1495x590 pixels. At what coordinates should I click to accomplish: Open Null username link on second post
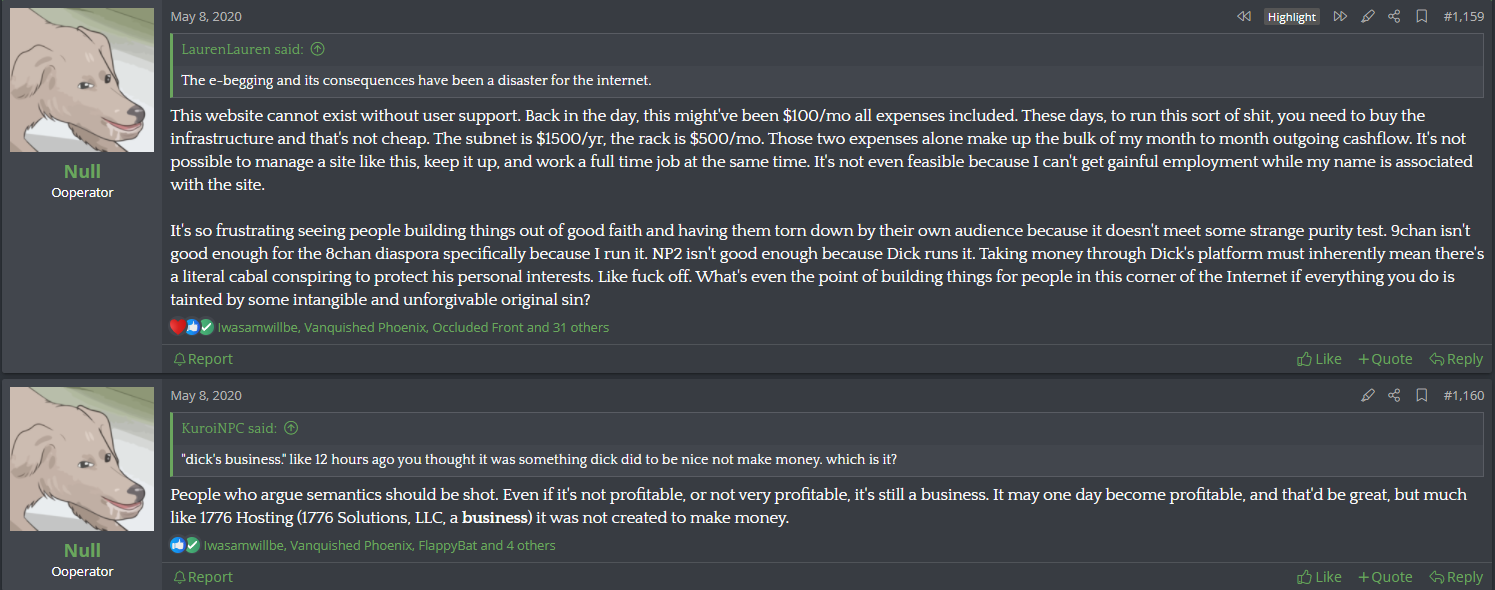point(82,550)
